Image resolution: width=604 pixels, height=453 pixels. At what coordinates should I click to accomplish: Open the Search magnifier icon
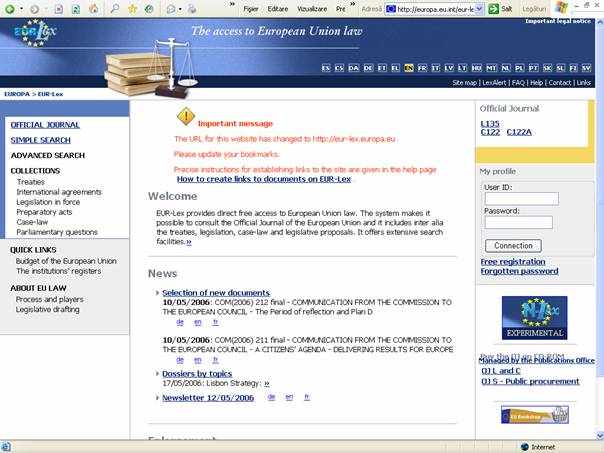tap(114, 8)
